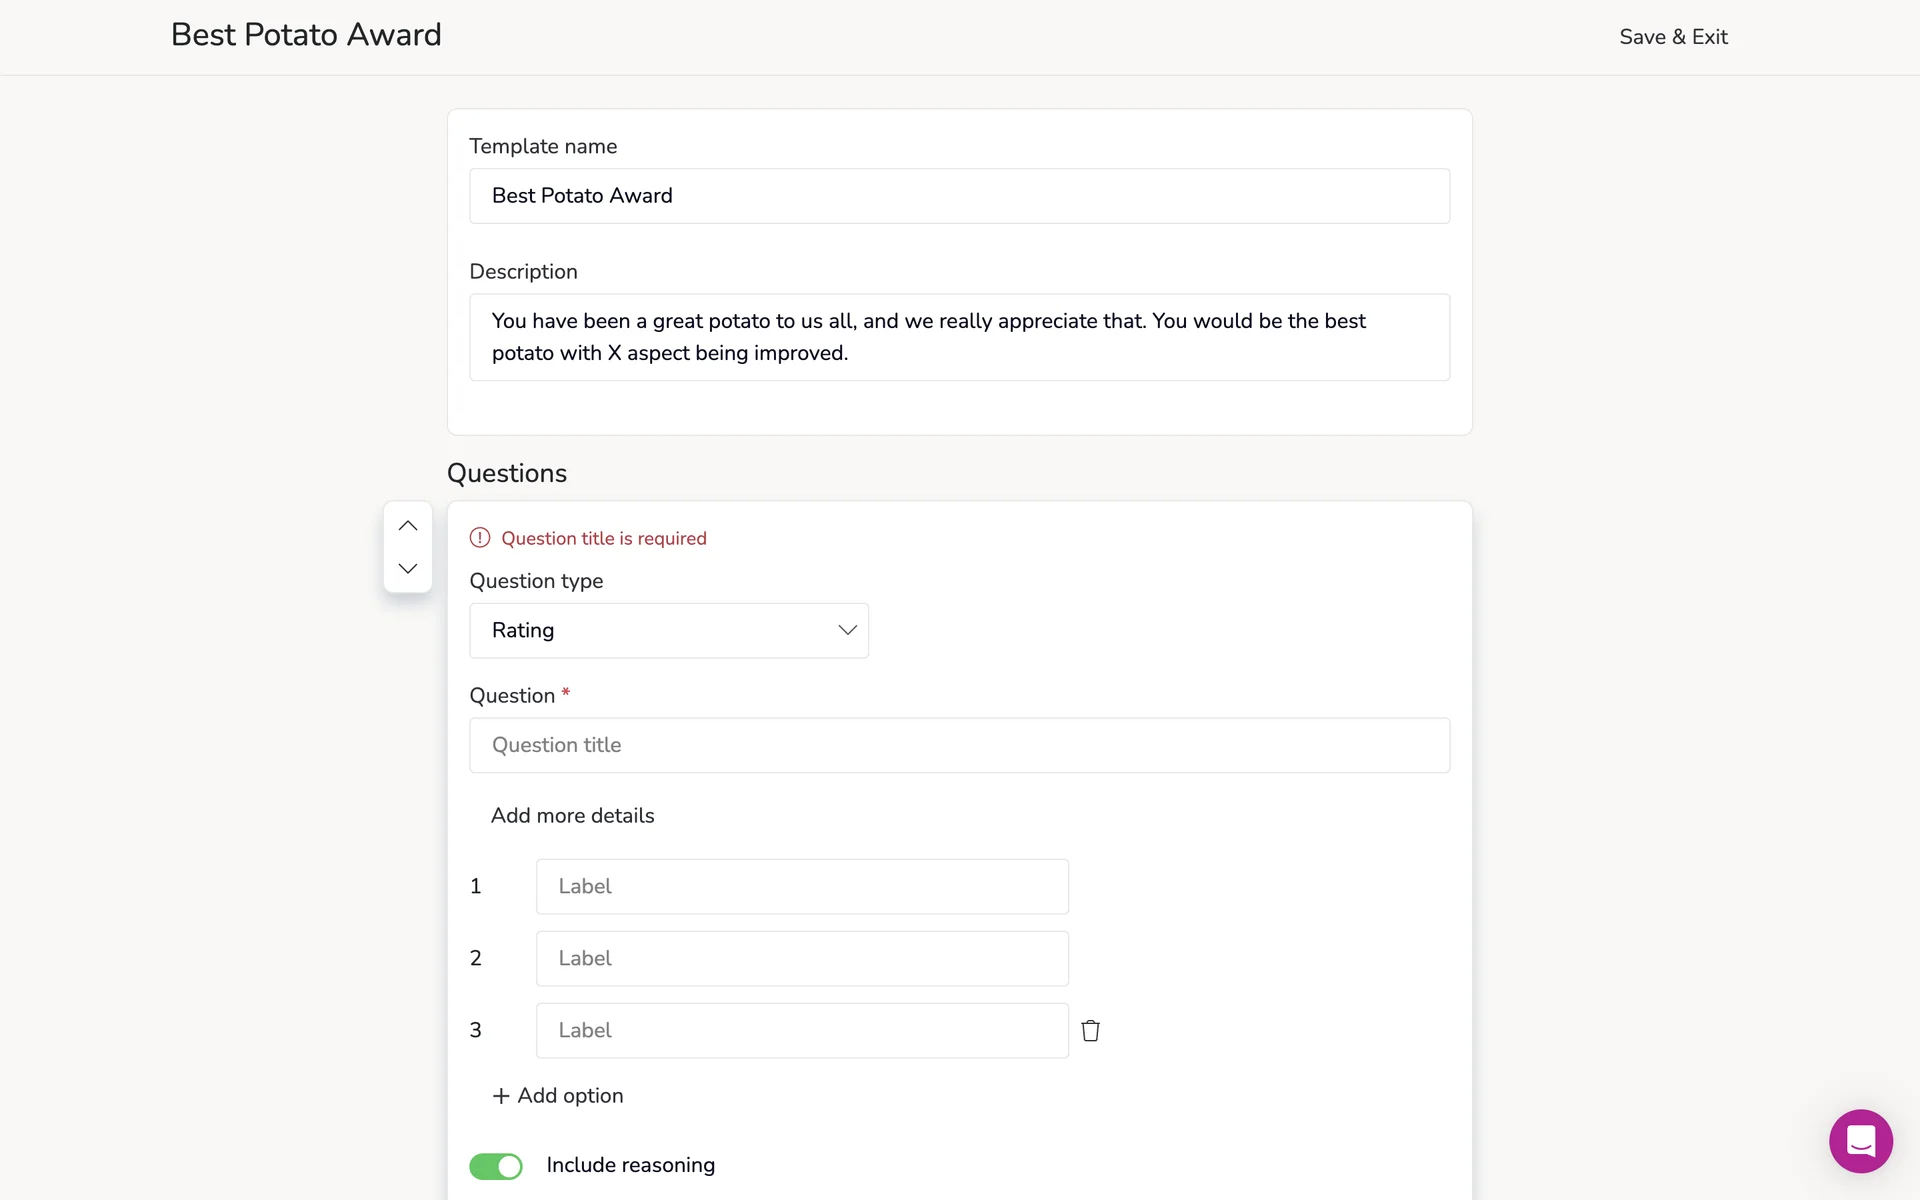Image resolution: width=1920 pixels, height=1200 pixels.
Task: Click the error alert icon
Action: coord(480,538)
